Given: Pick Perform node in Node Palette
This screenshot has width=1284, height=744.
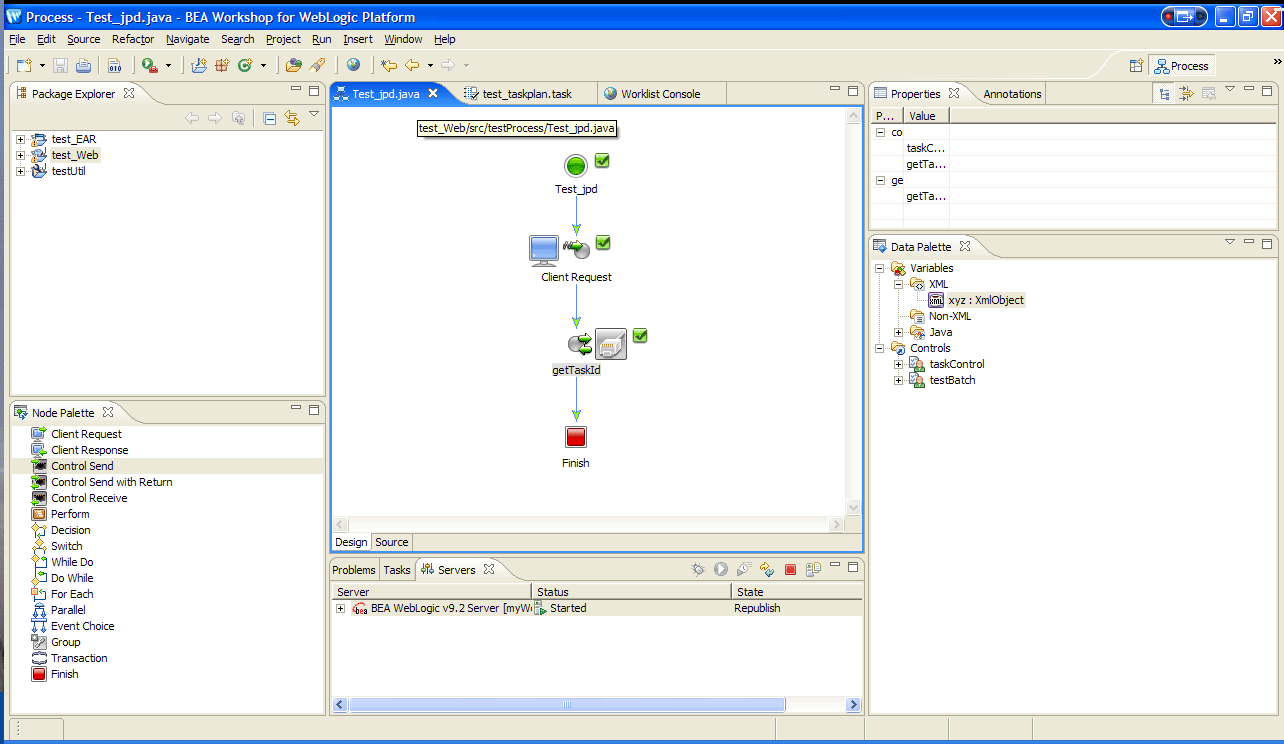Looking at the screenshot, I should 70,514.
